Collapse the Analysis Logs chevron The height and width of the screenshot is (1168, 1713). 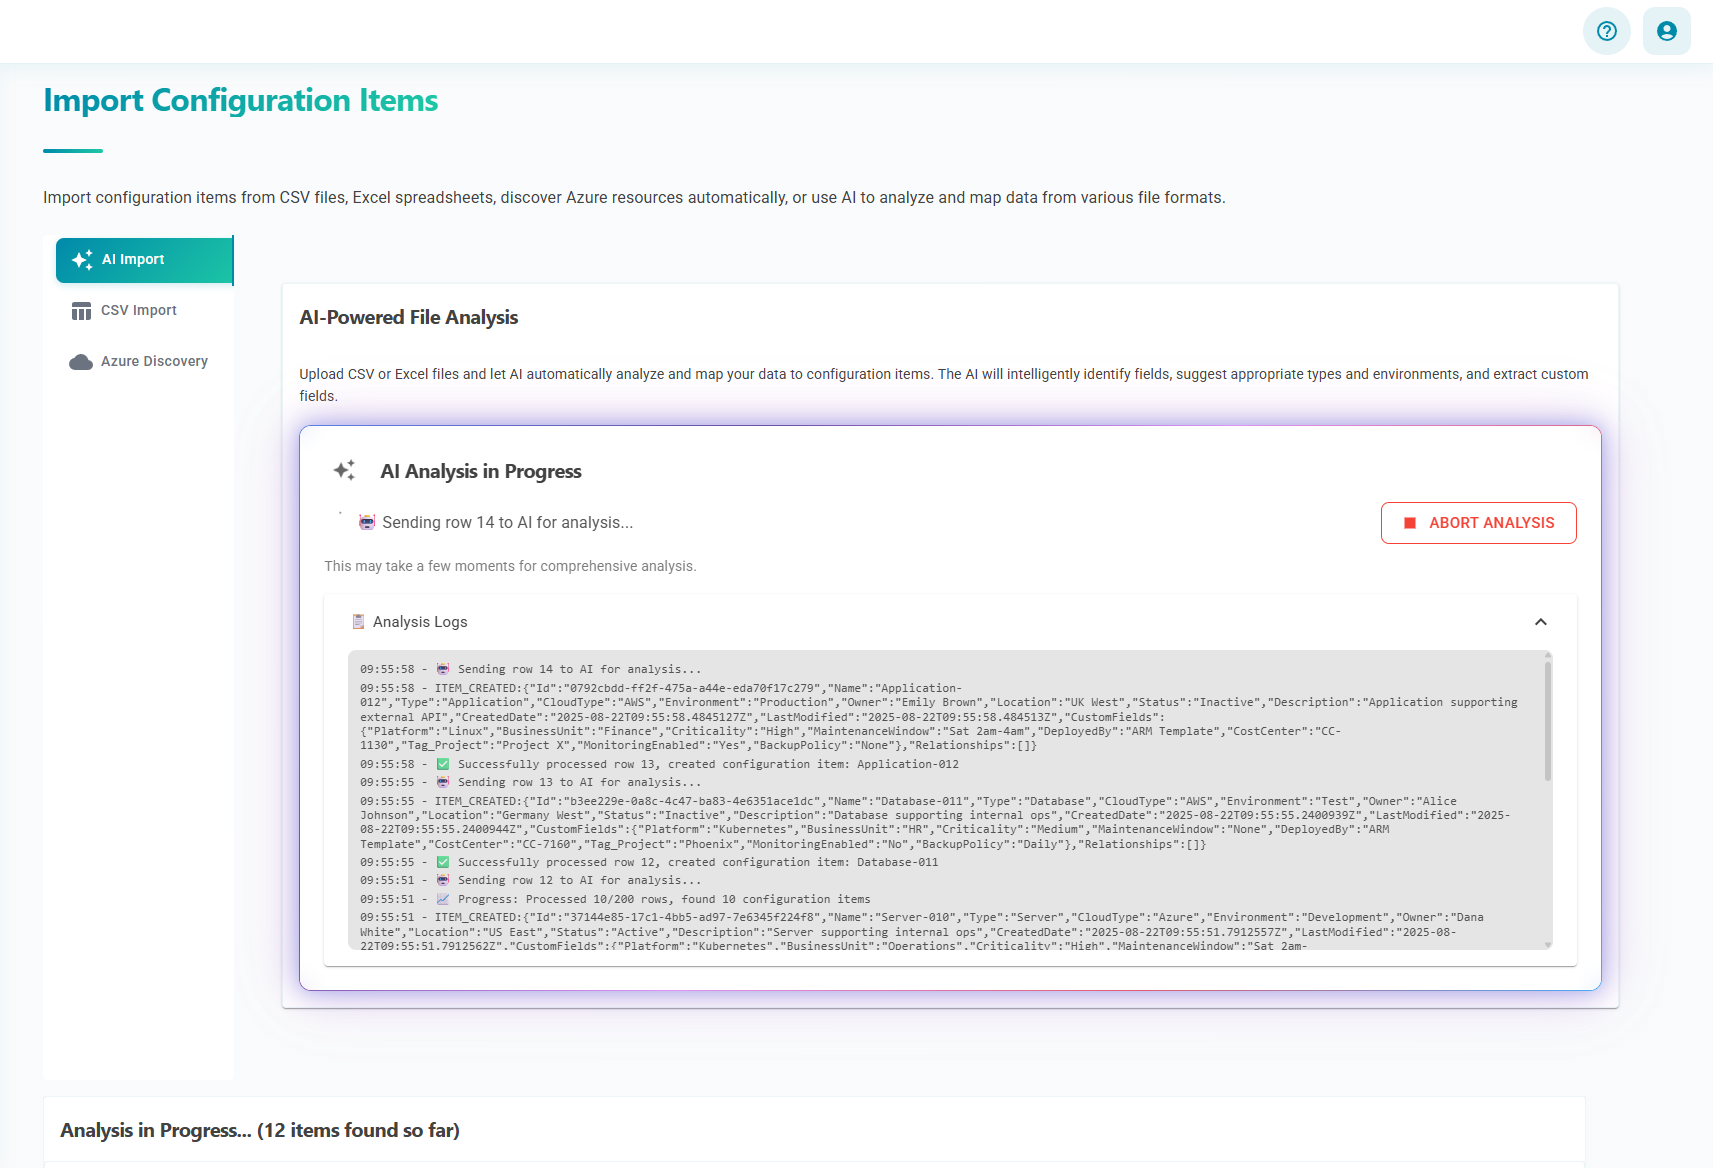(1540, 622)
